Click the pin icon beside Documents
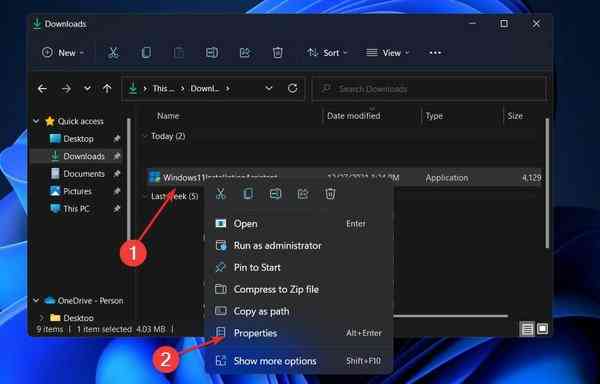Image resolution: width=600 pixels, height=384 pixels. tap(117, 174)
